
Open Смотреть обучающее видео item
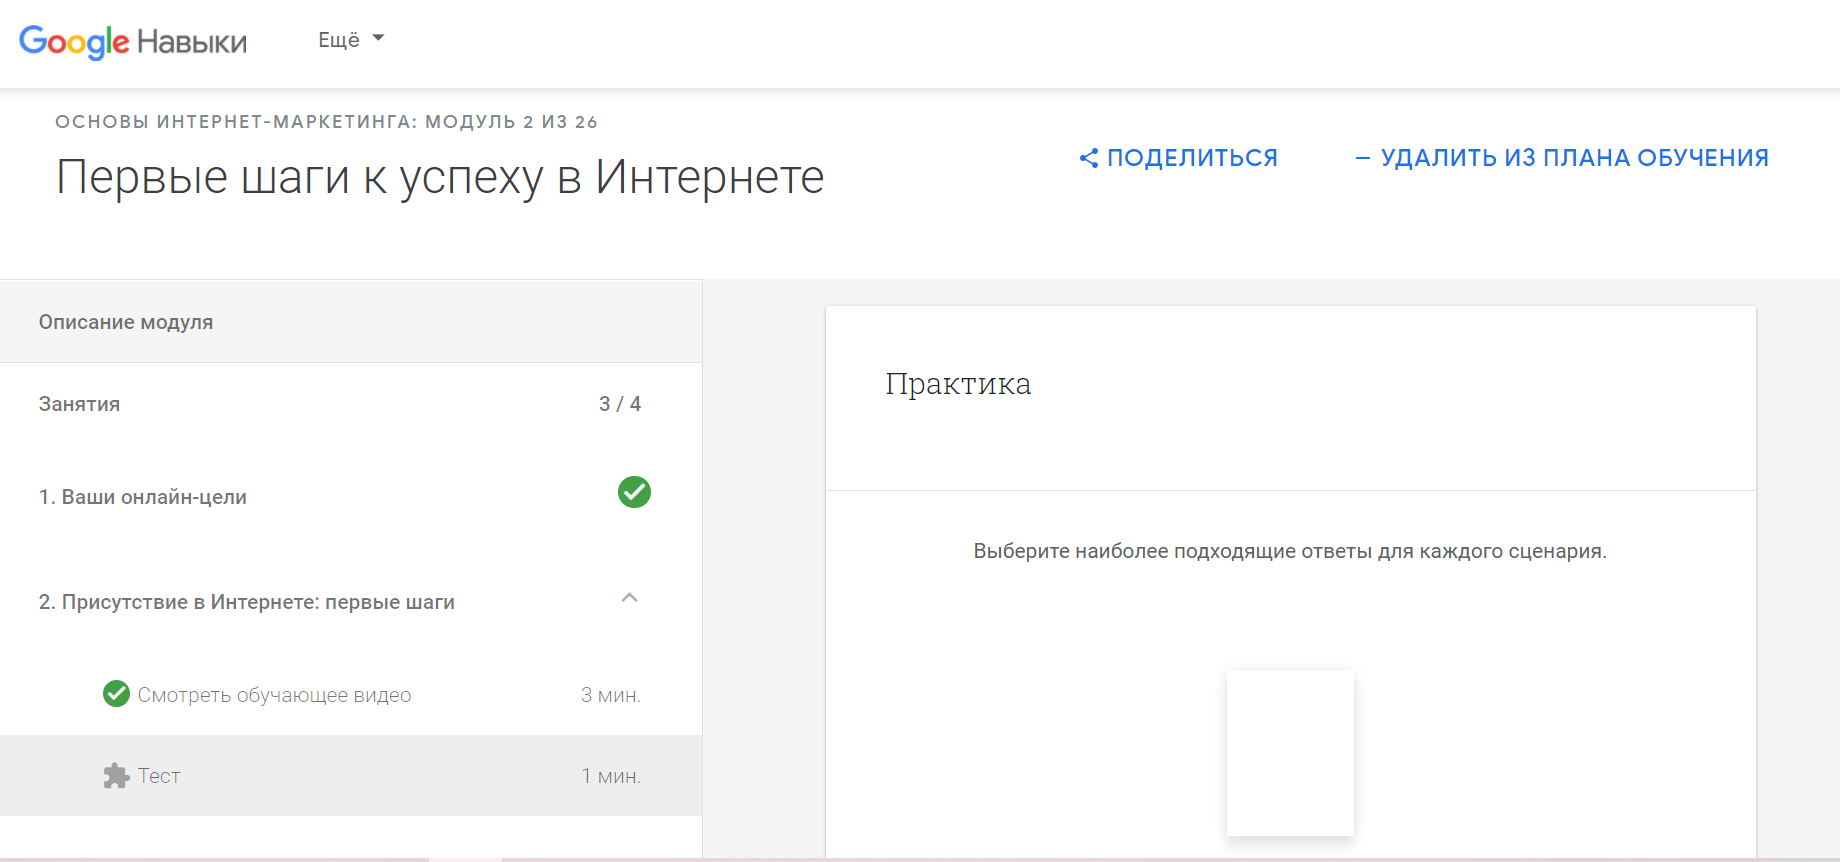point(351,695)
